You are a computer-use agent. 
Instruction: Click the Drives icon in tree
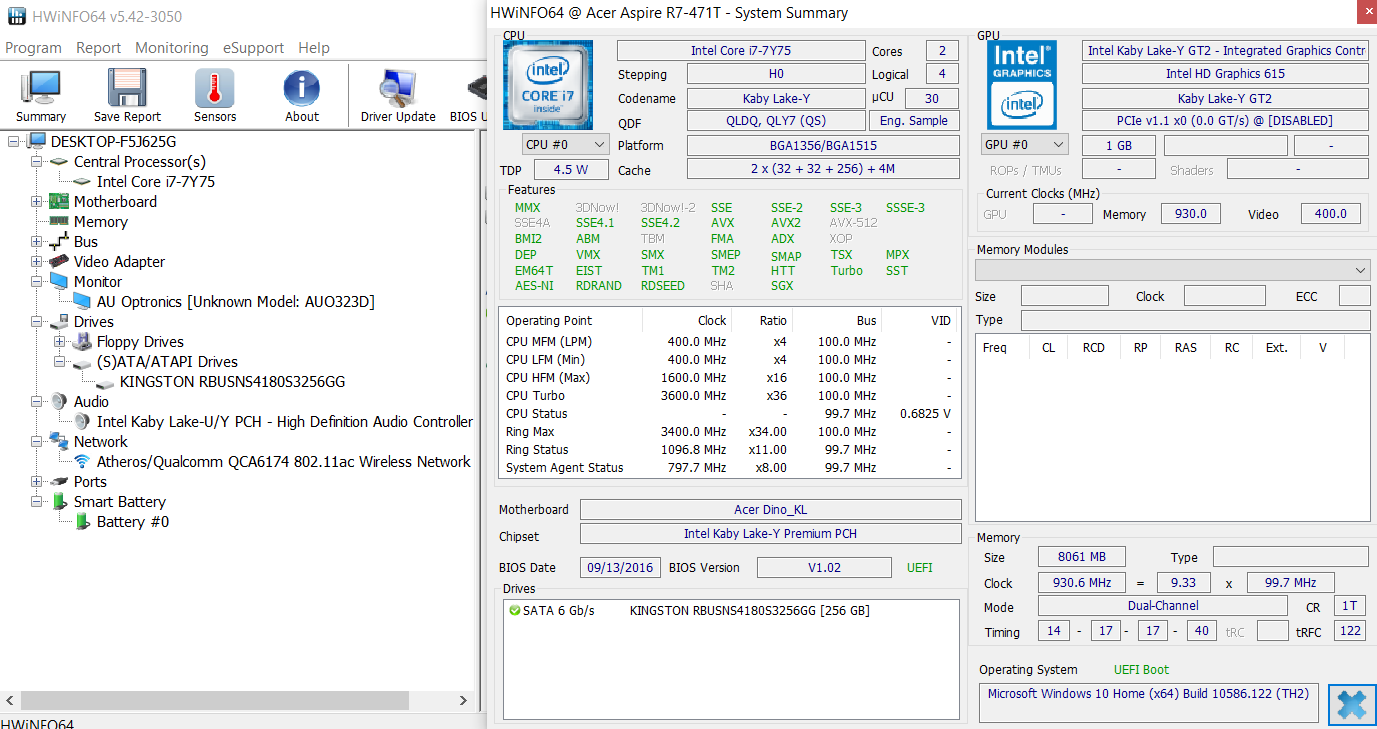[60, 321]
